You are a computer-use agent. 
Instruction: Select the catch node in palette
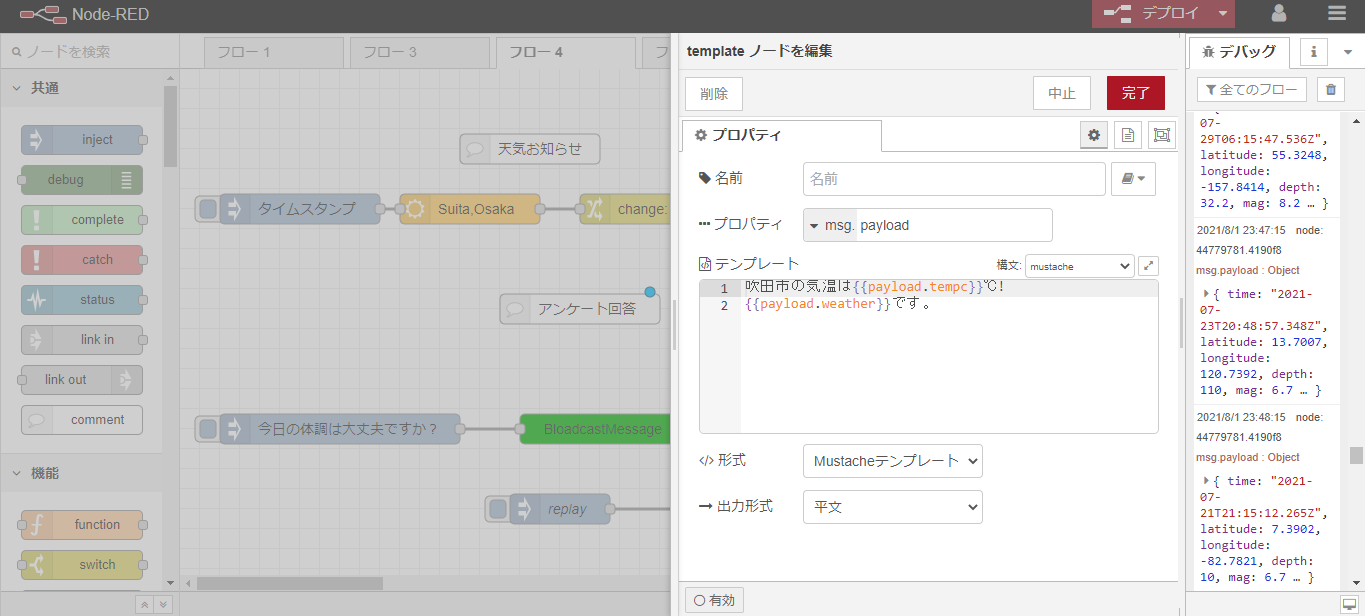click(x=82, y=260)
